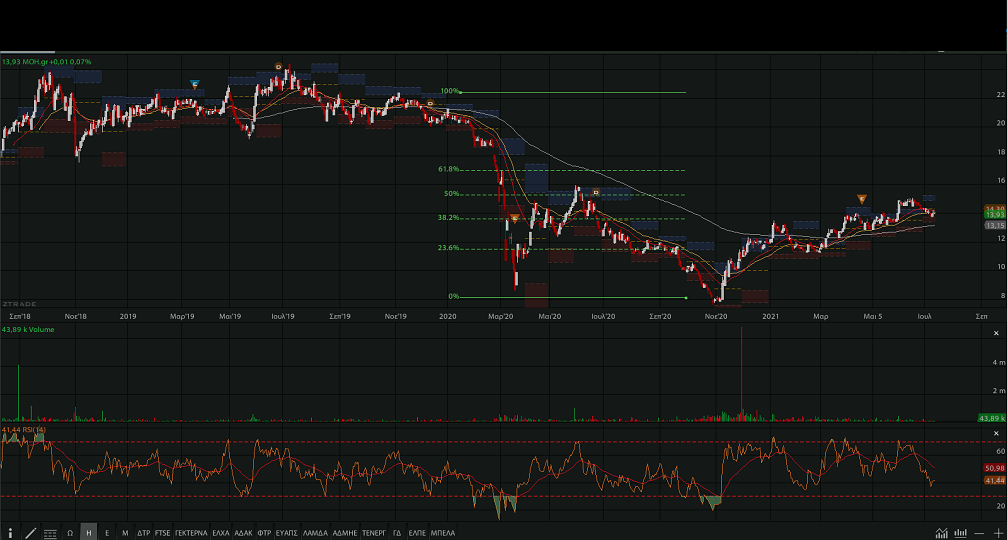This screenshot has height=540, width=1007.
Task: Zoom out using the minus icon
Action: [980, 533]
